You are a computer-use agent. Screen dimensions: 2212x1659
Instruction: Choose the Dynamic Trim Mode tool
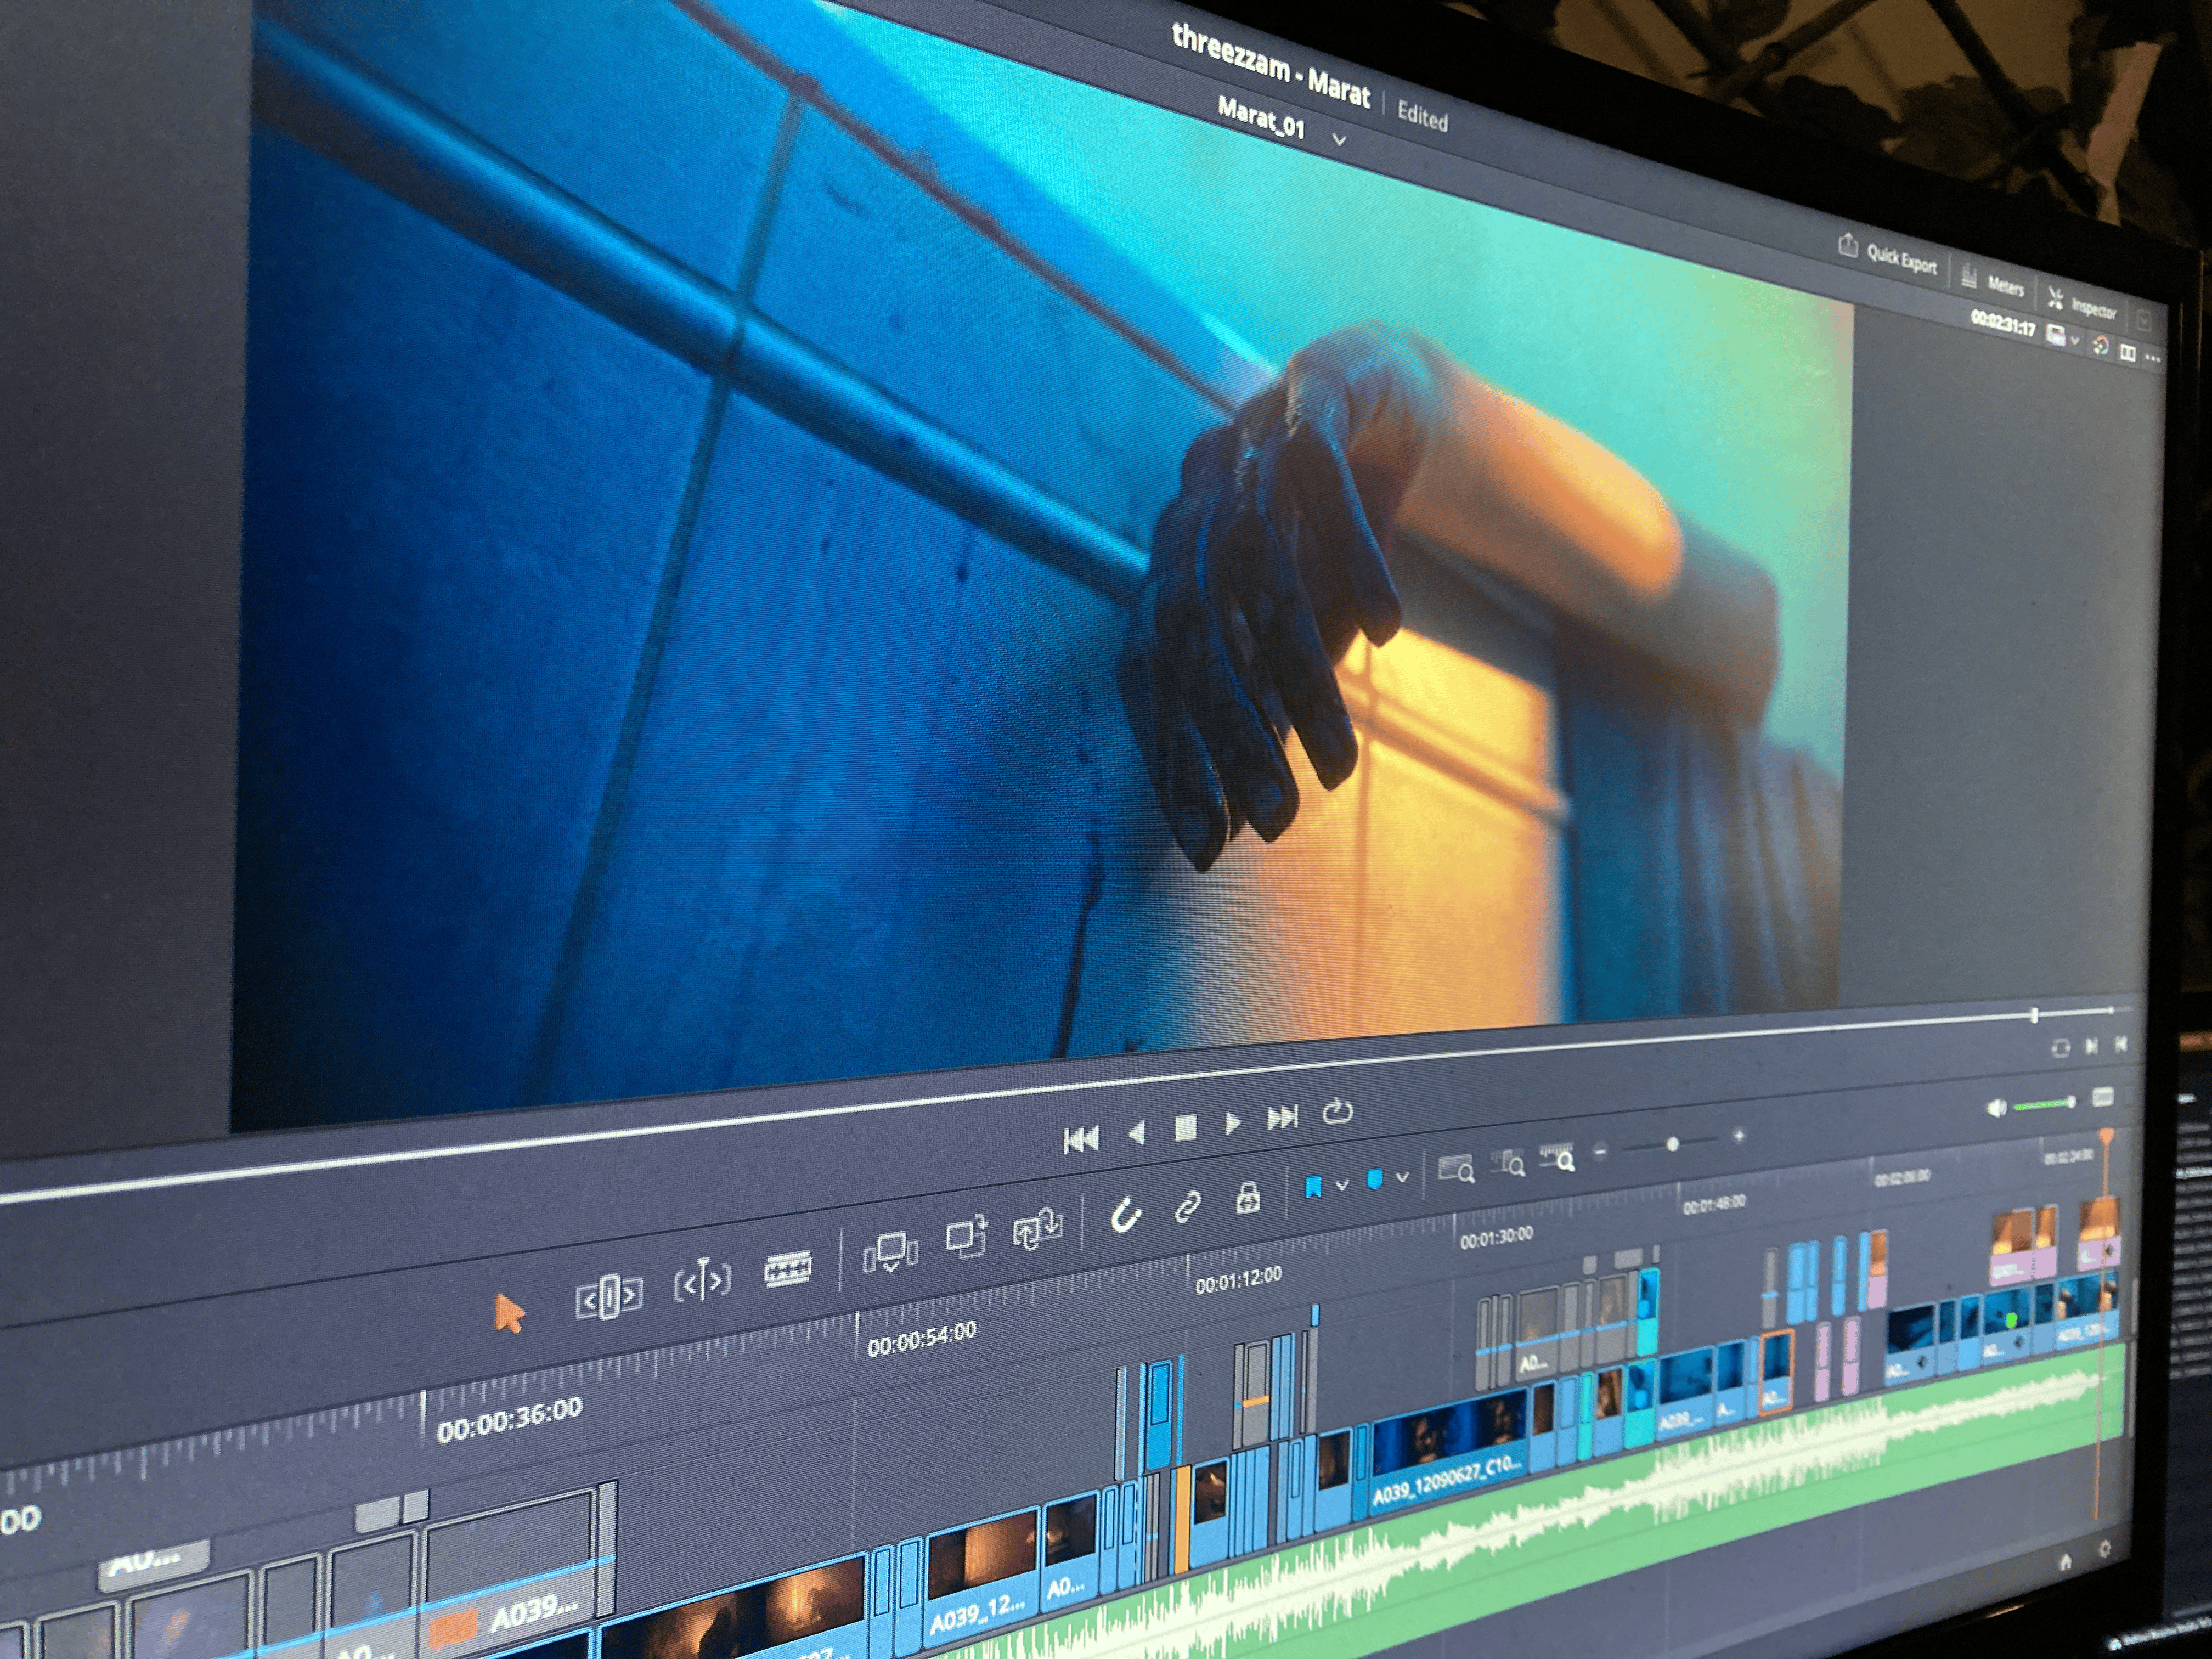[702, 1280]
